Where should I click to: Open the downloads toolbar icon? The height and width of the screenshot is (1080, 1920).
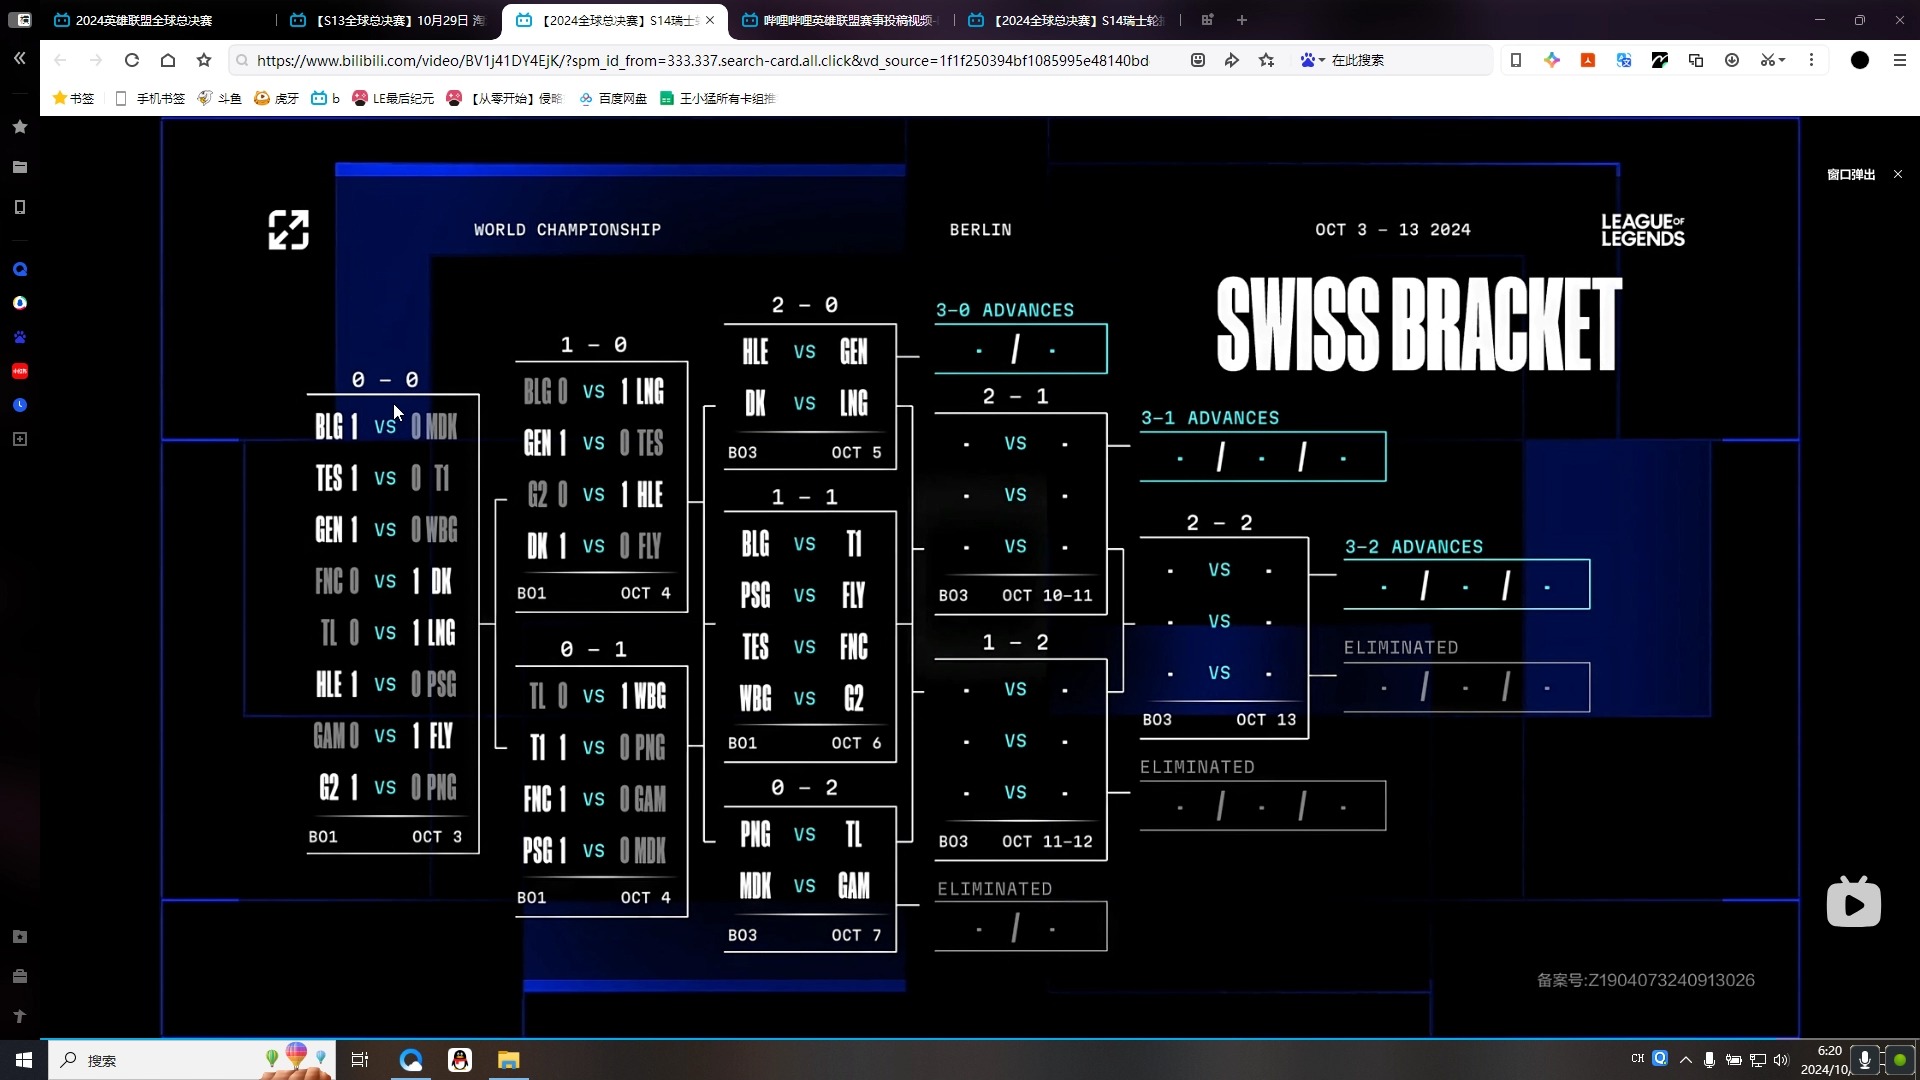[x=1732, y=60]
